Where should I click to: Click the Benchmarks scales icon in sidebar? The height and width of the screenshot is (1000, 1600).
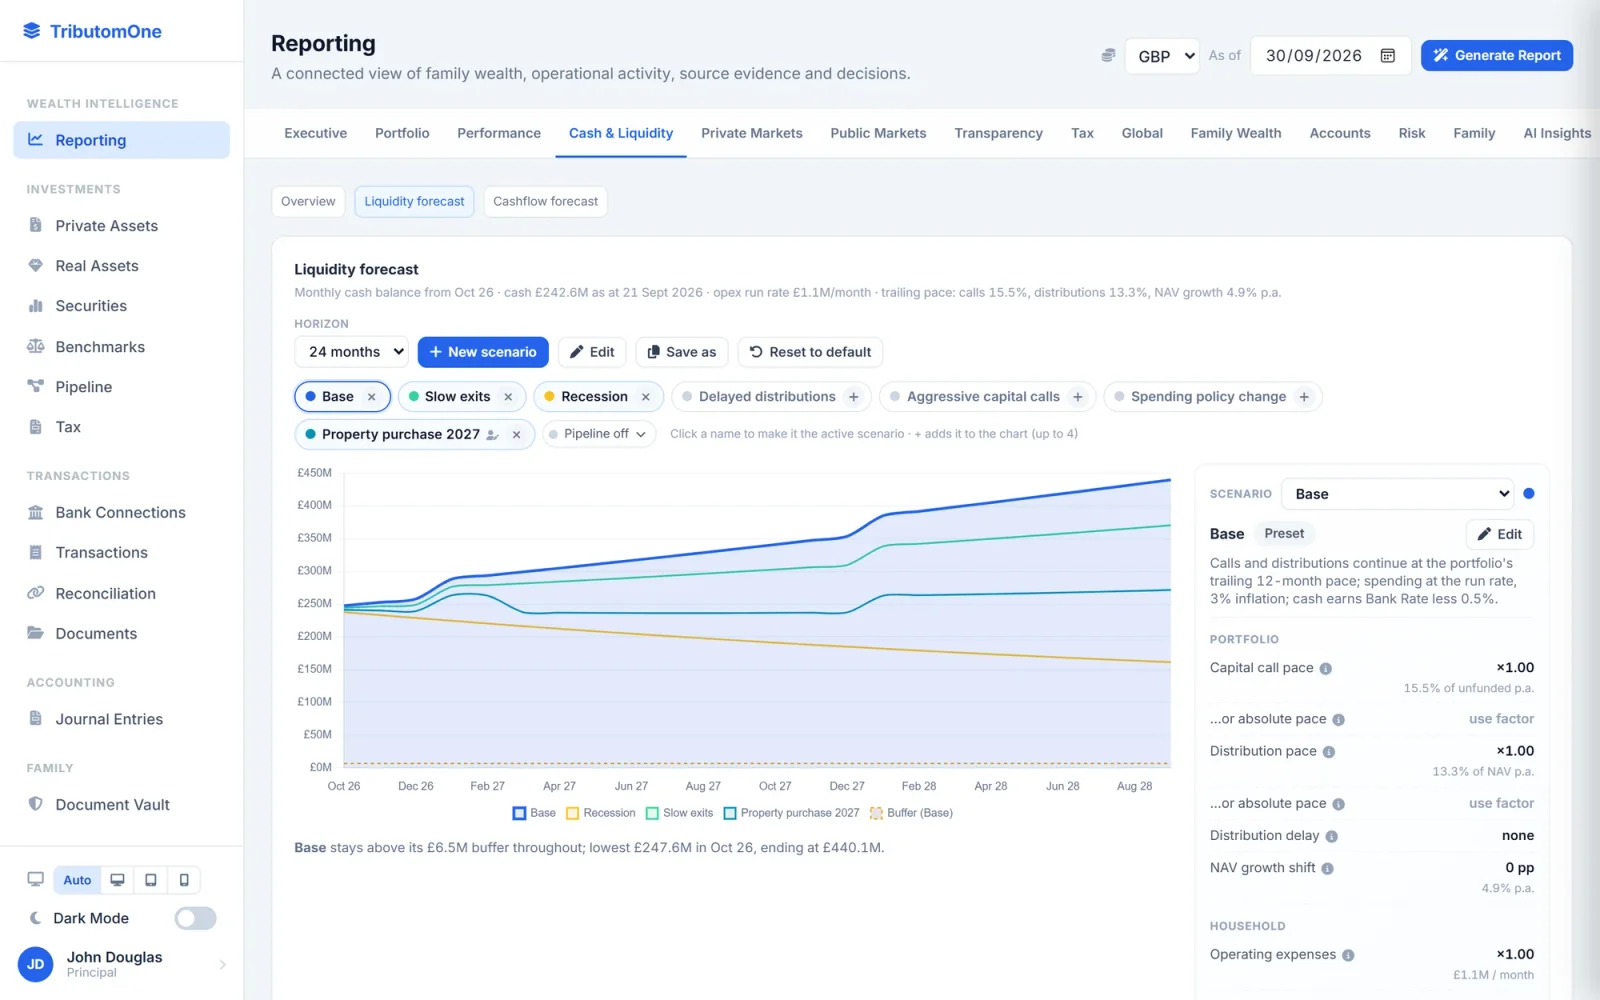[x=36, y=347]
